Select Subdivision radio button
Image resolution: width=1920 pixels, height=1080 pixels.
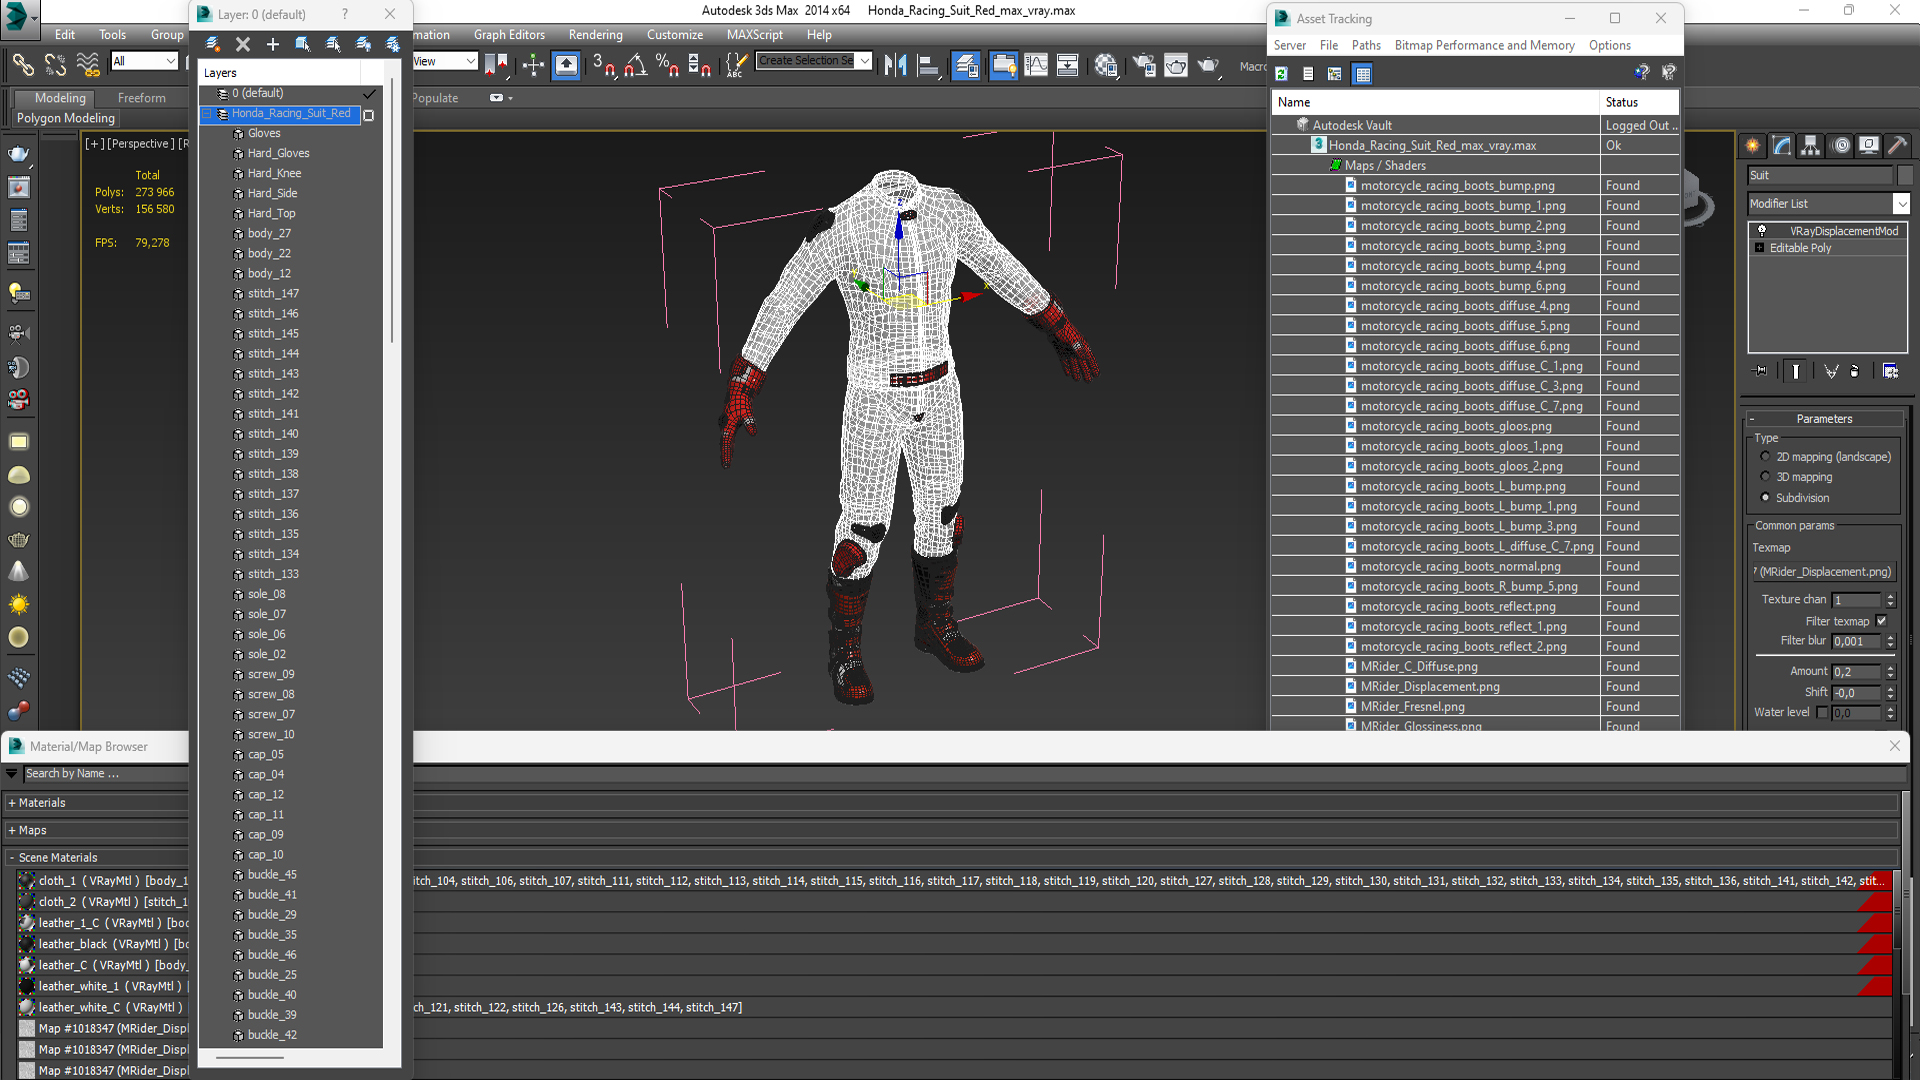tap(1765, 497)
